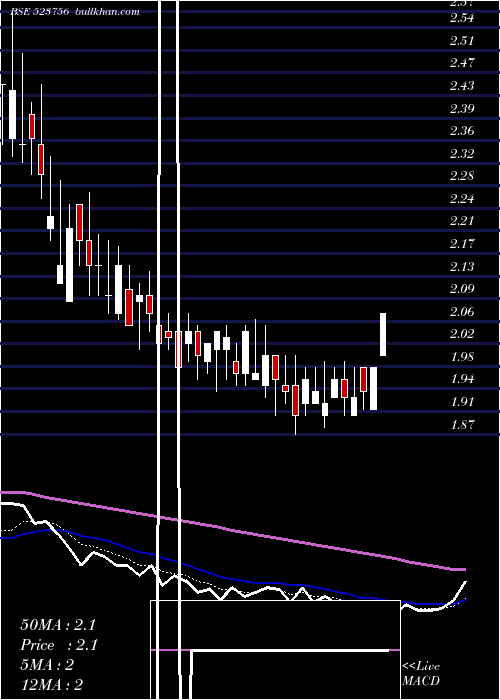Click the 2.02 axis label
This screenshot has height=700, width=500.
(x=462, y=334)
